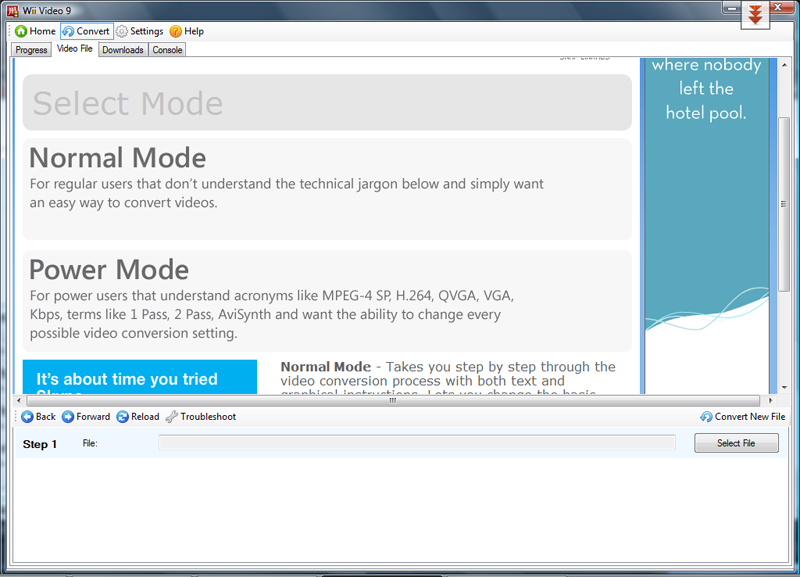Click the bold "Normal Mode" description text

pos(326,367)
